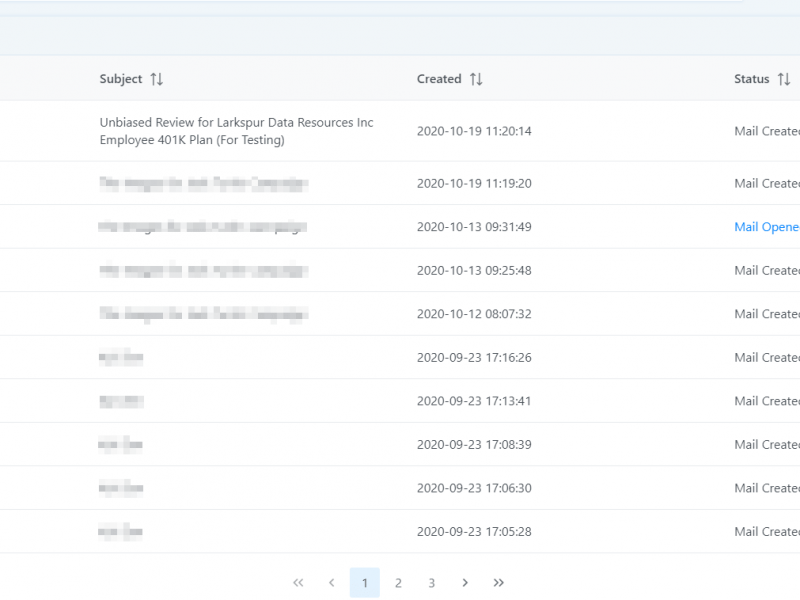Navigate to page 3
The width and height of the screenshot is (800, 600).
pos(432,583)
